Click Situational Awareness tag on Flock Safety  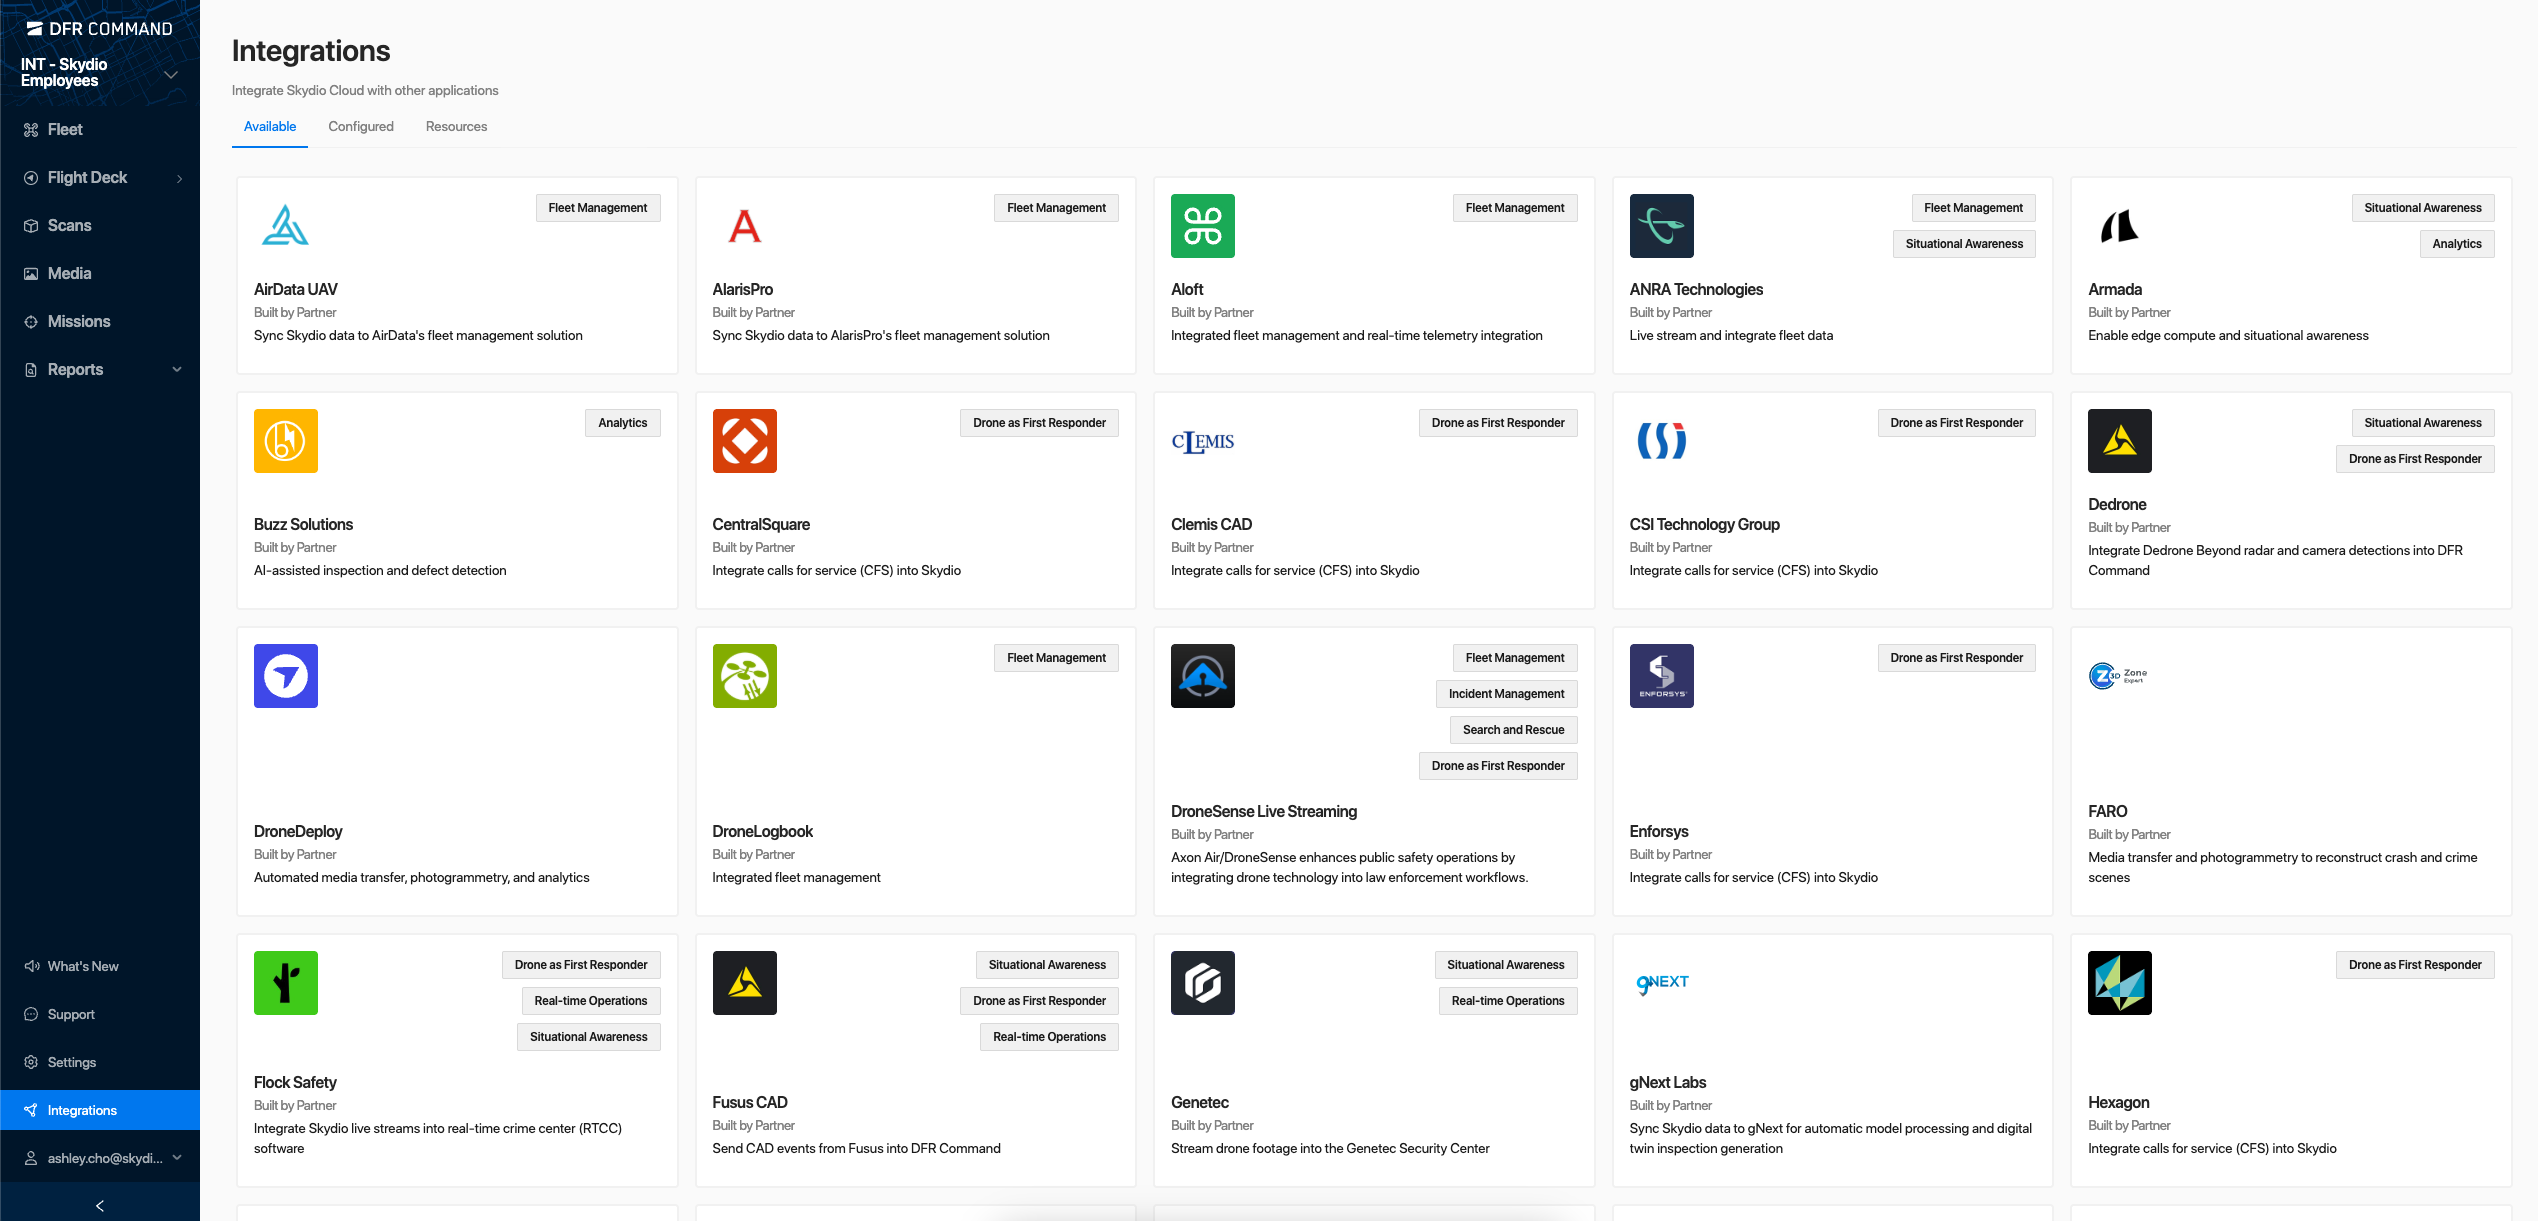(x=589, y=1037)
